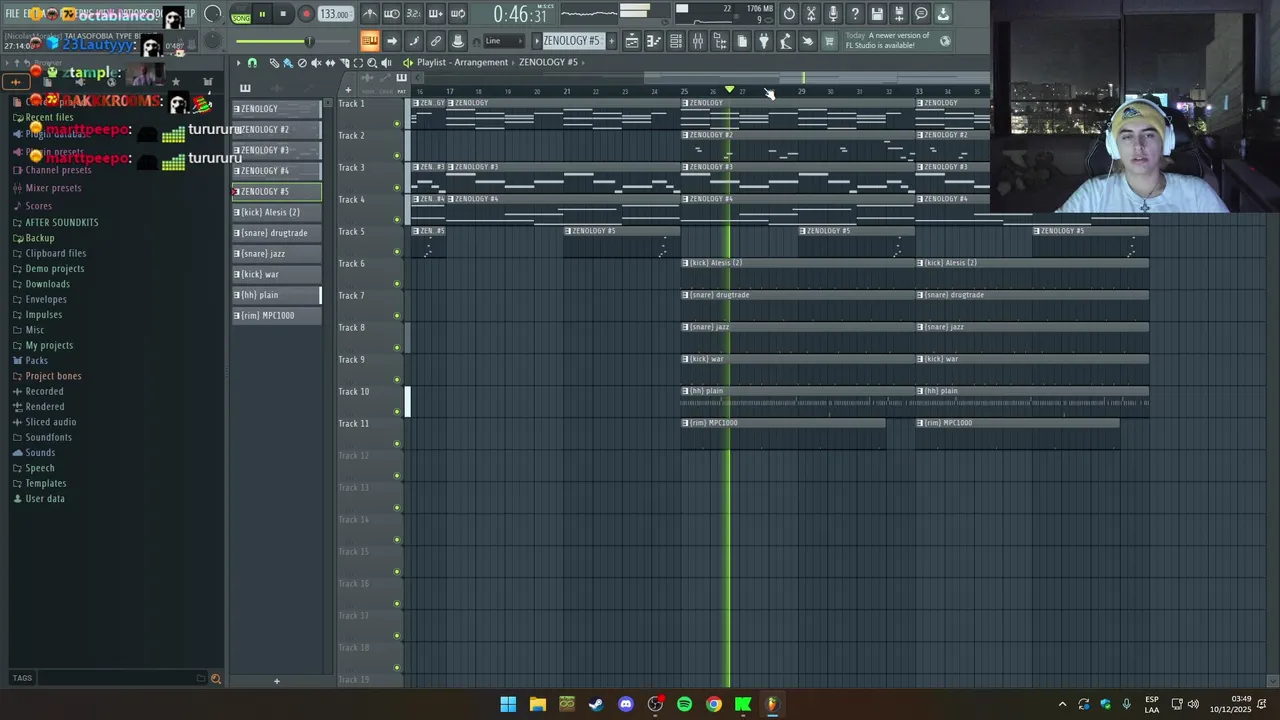Select the Paint brush tool in Playlist
Screen dimensions: 1280x720
(288, 63)
